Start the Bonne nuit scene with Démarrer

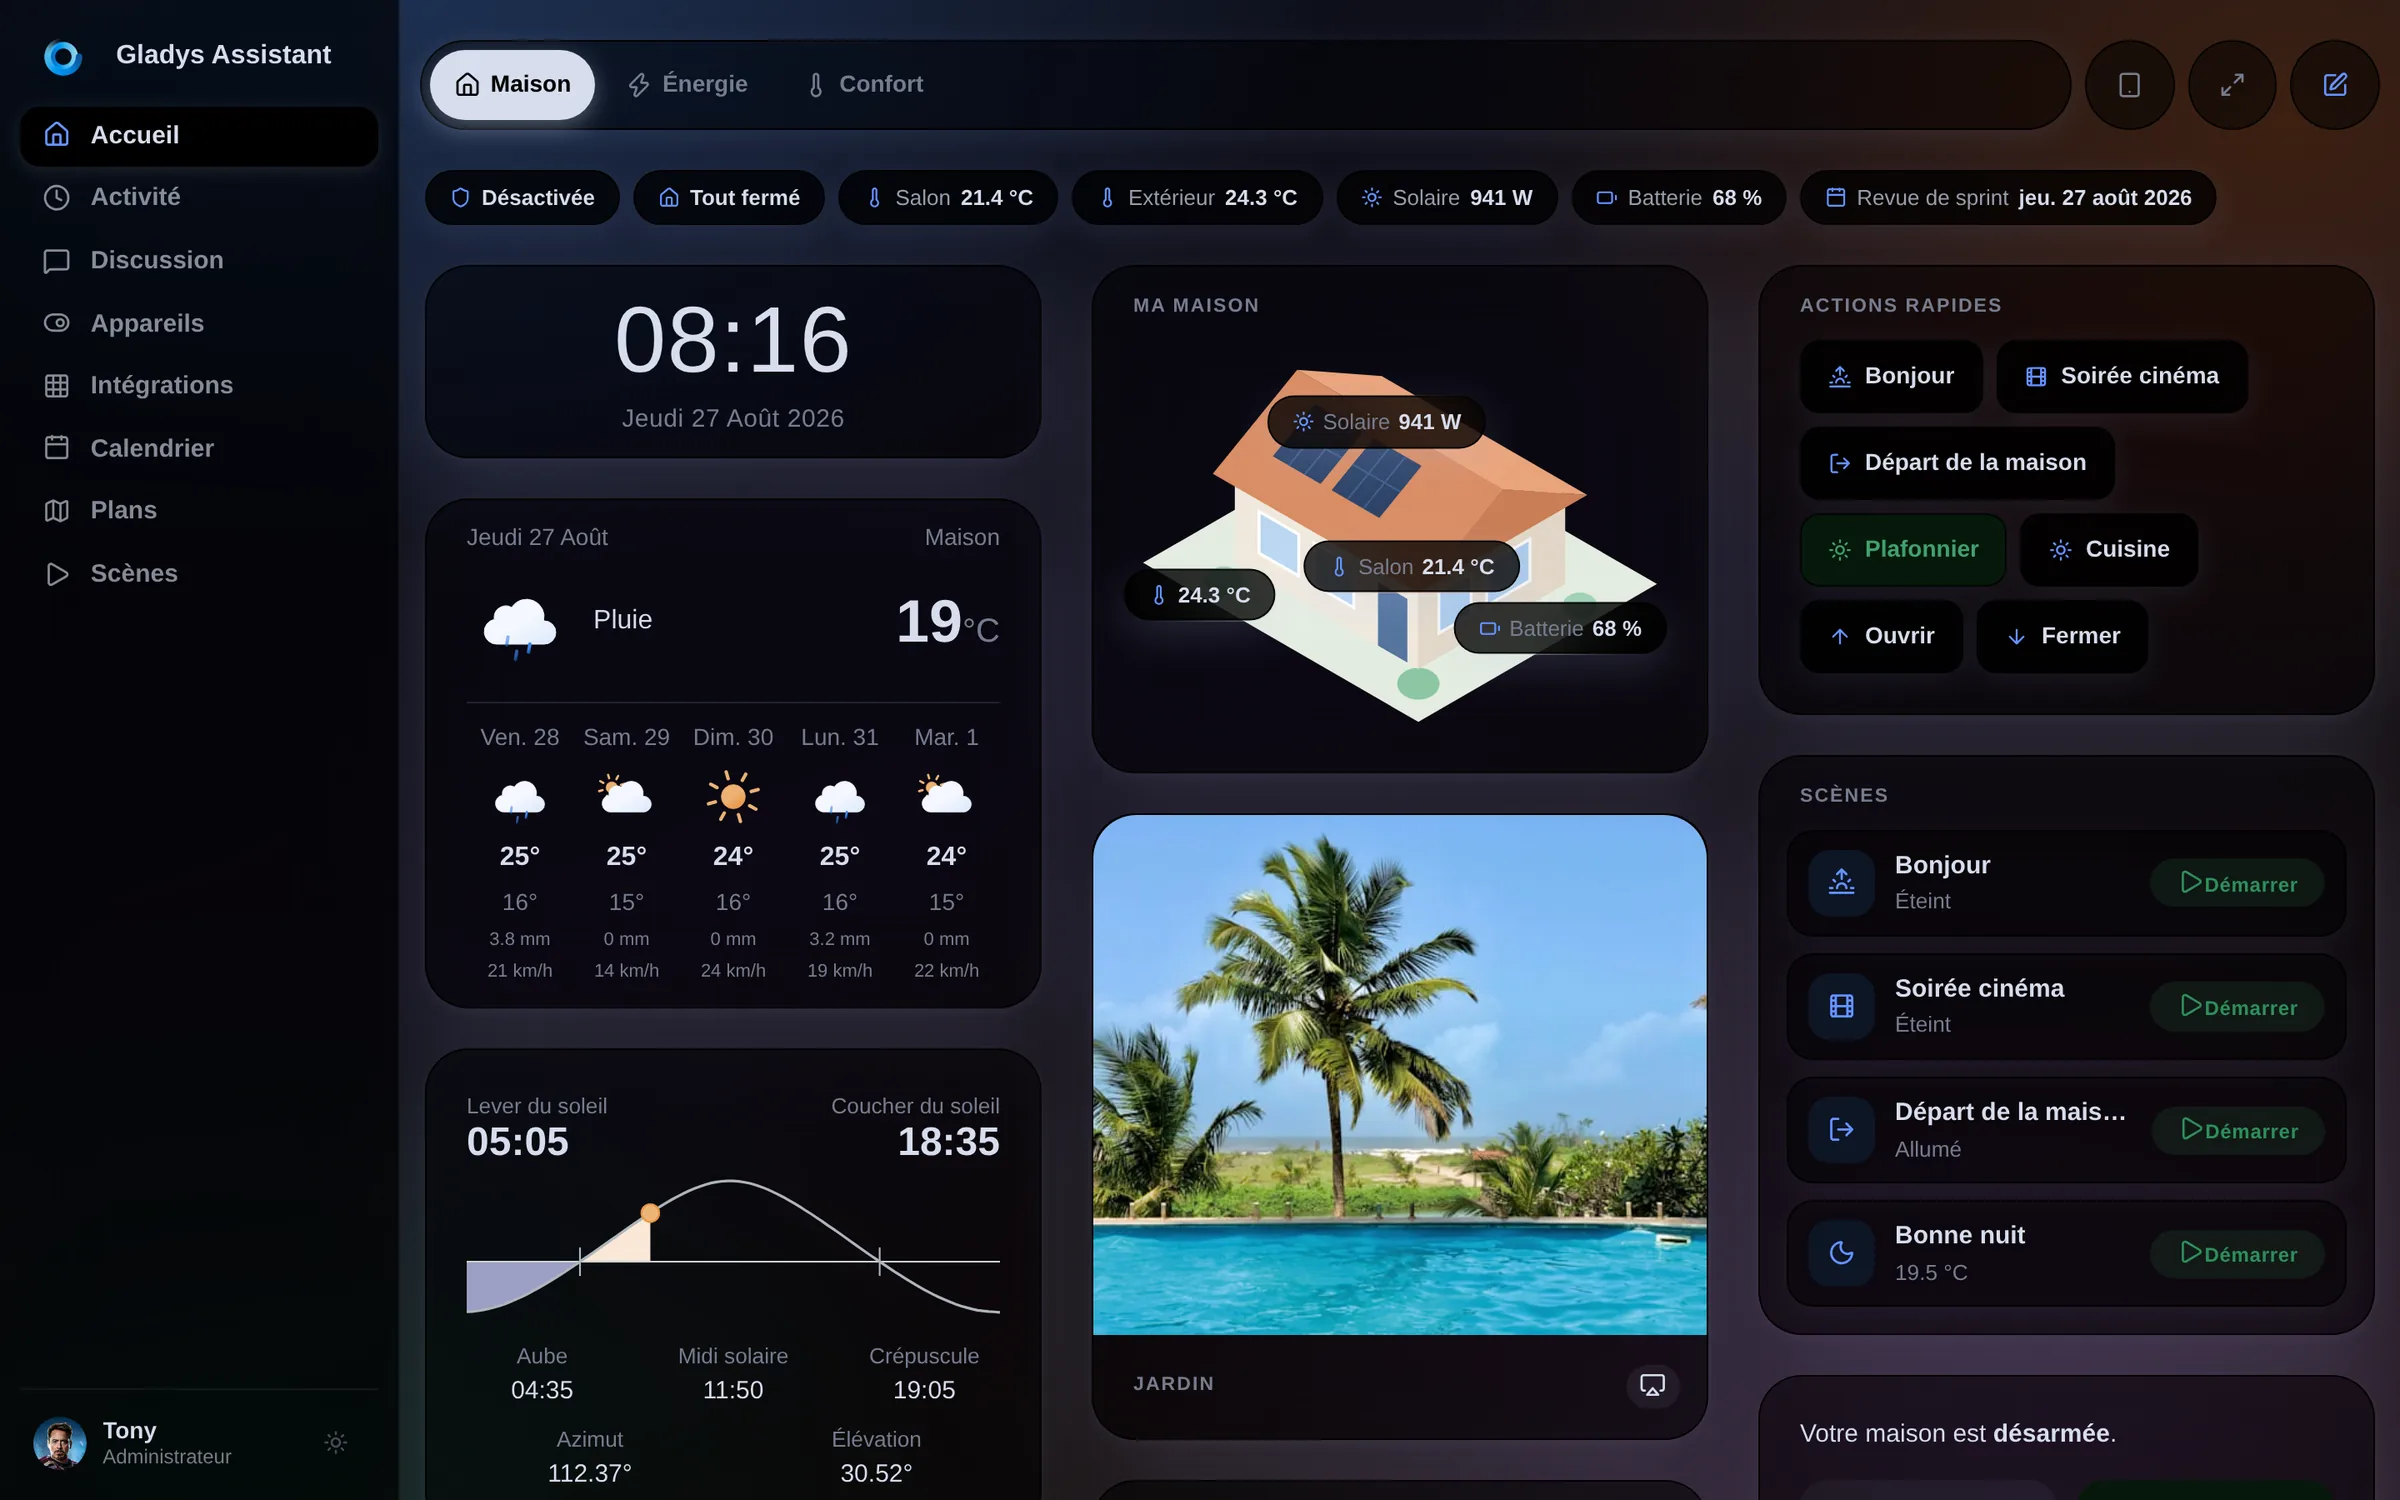(2238, 1253)
